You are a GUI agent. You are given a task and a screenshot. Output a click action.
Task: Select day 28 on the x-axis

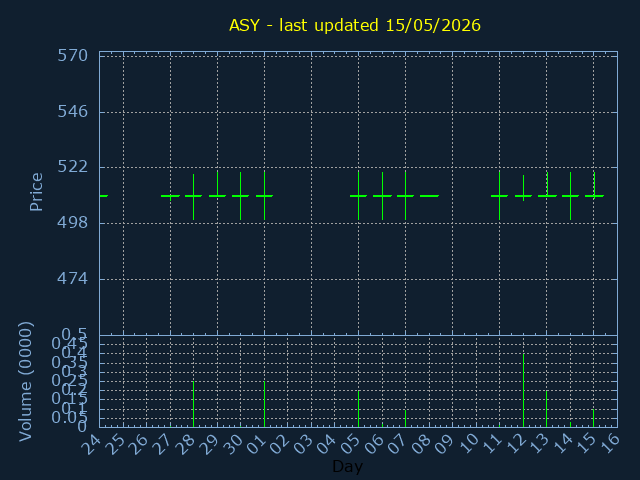[186, 443]
